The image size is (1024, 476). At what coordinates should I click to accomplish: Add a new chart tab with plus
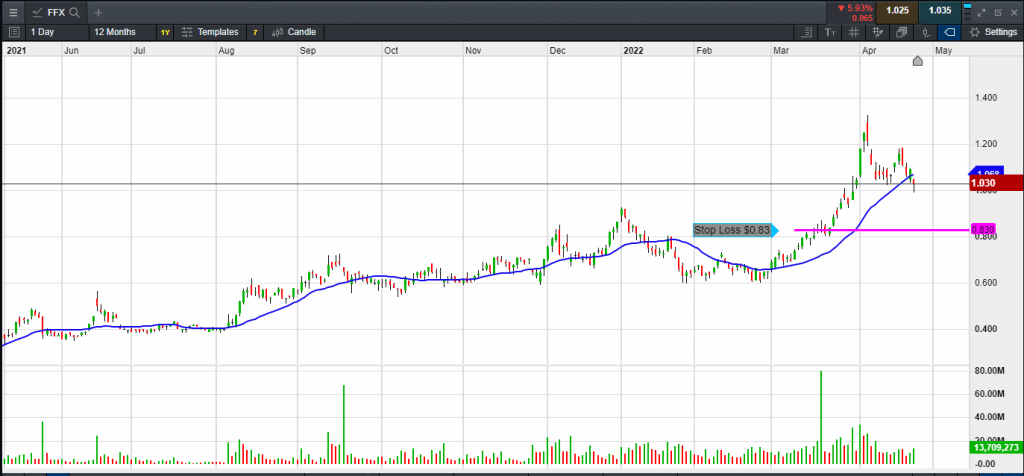point(98,12)
